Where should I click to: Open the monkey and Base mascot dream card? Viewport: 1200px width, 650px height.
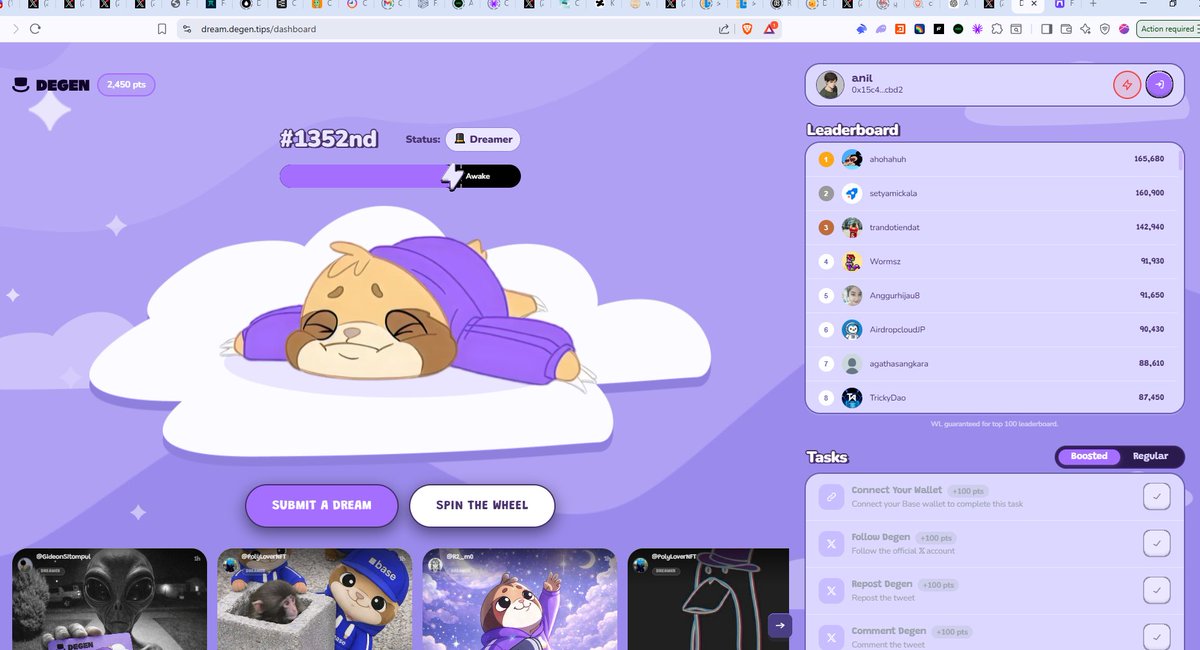(314, 599)
